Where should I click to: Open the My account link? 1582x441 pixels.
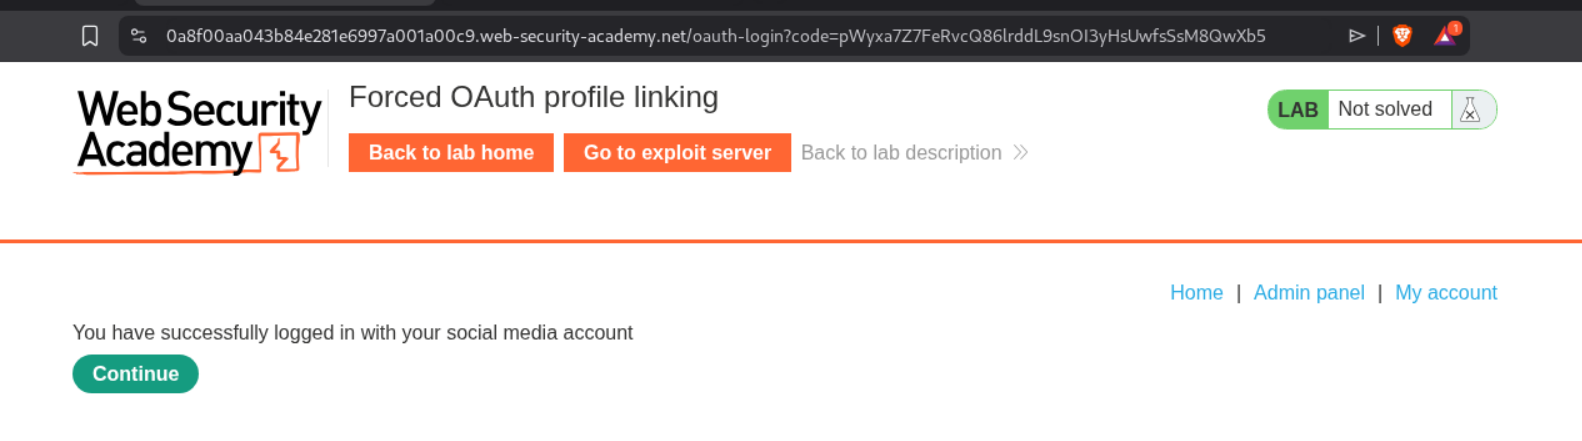pyautogui.click(x=1445, y=293)
